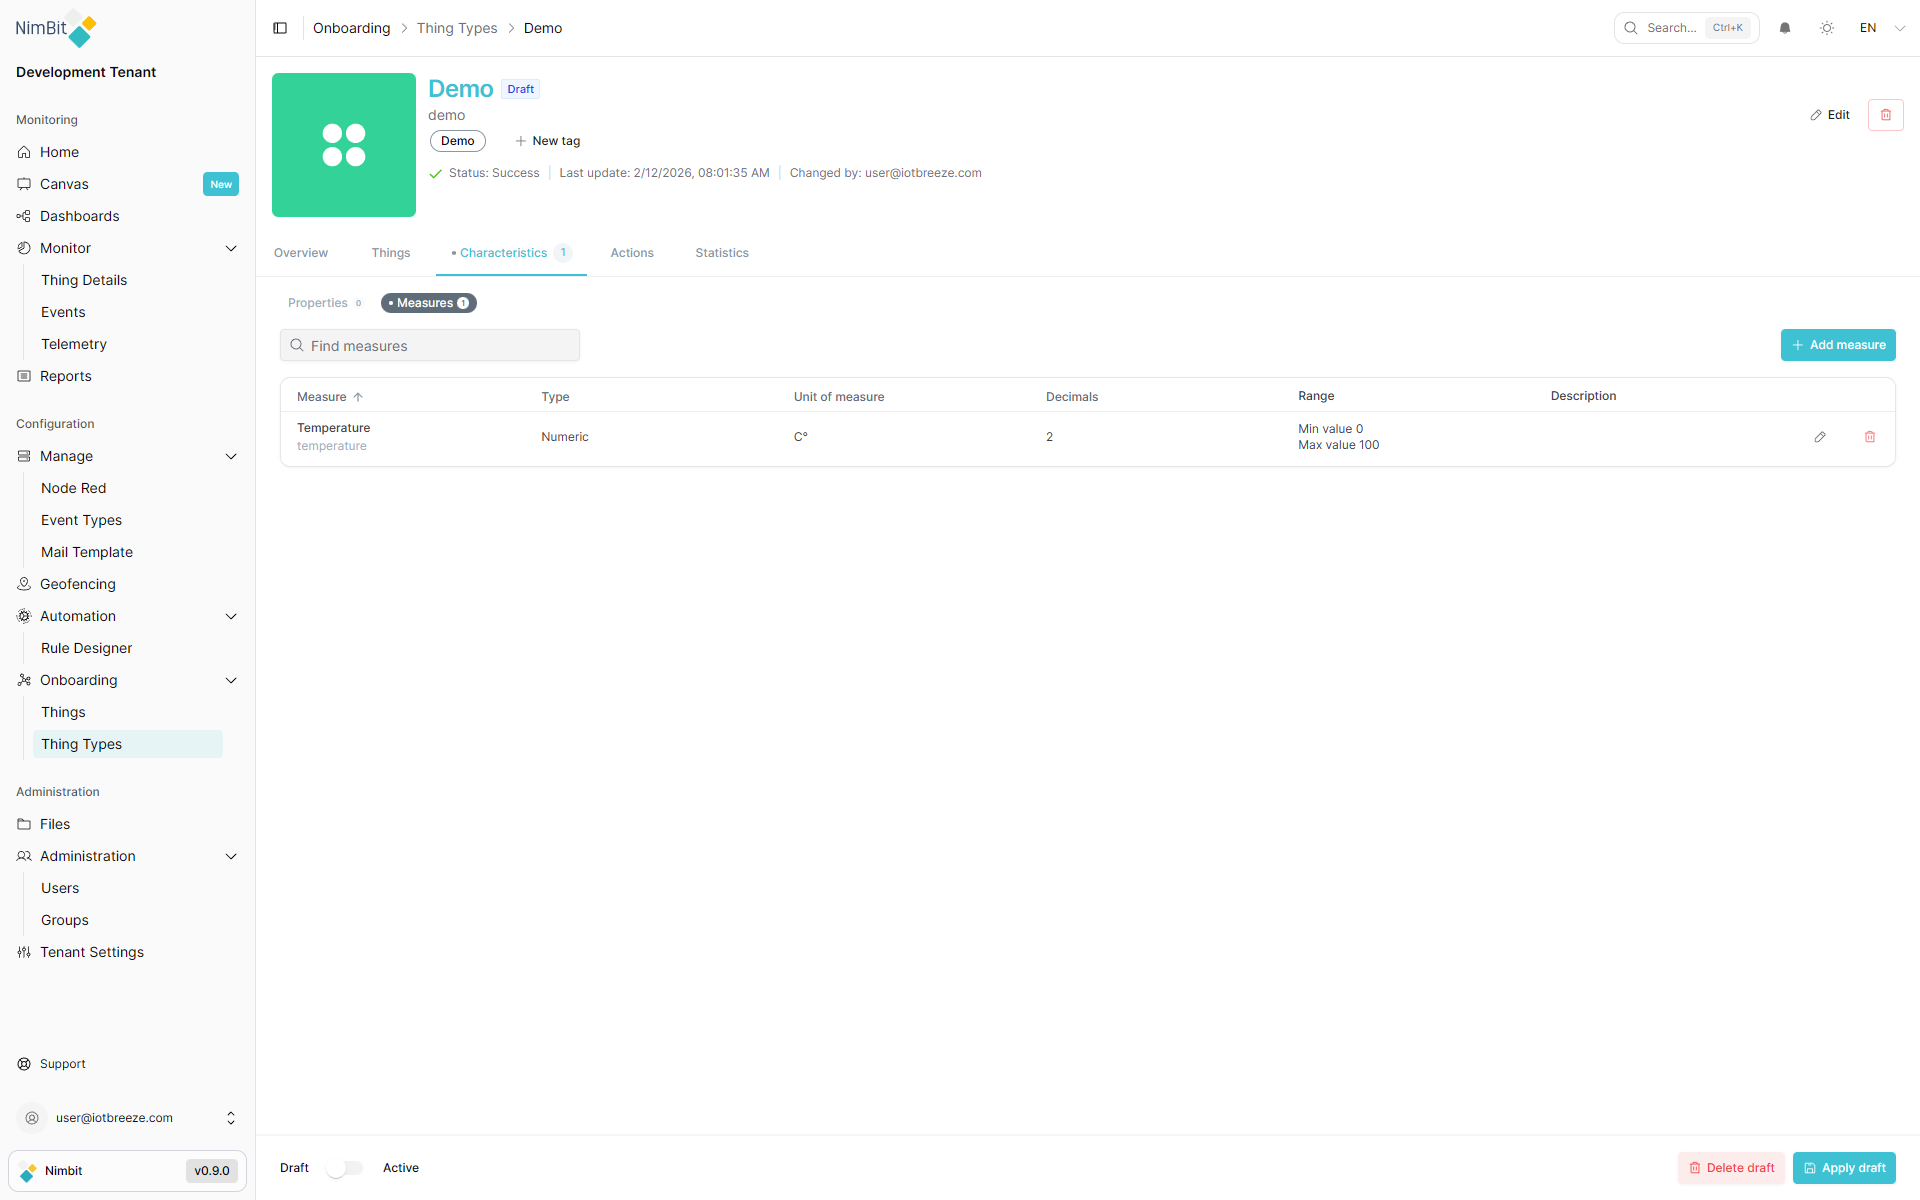
Task: Collapse the Onboarding menu section
Action: point(231,680)
